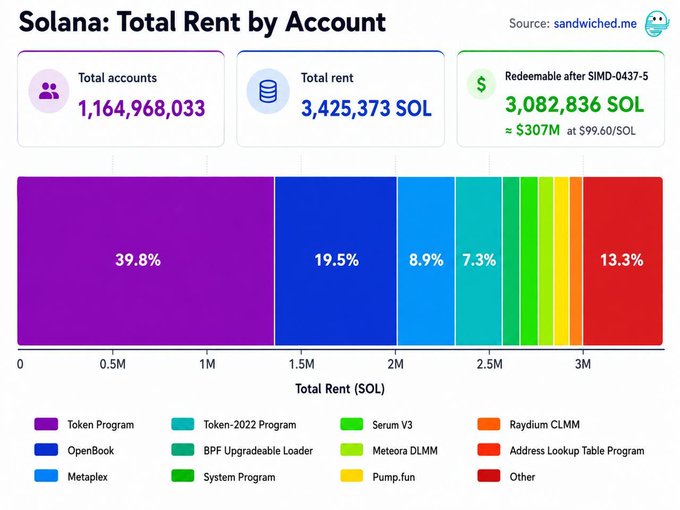Click the Total accounts people icon
680x510 pixels.
tap(49, 91)
